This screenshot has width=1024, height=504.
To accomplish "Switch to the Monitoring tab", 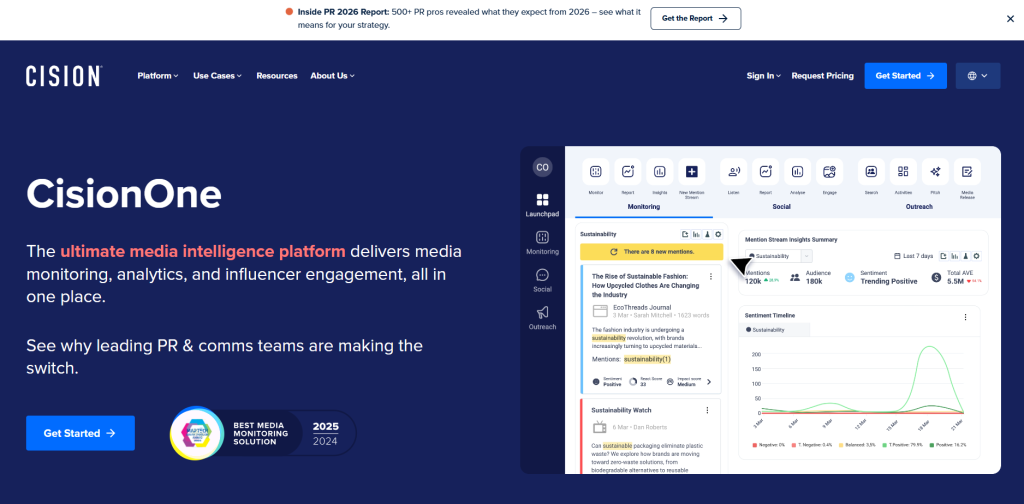I will point(644,207).
